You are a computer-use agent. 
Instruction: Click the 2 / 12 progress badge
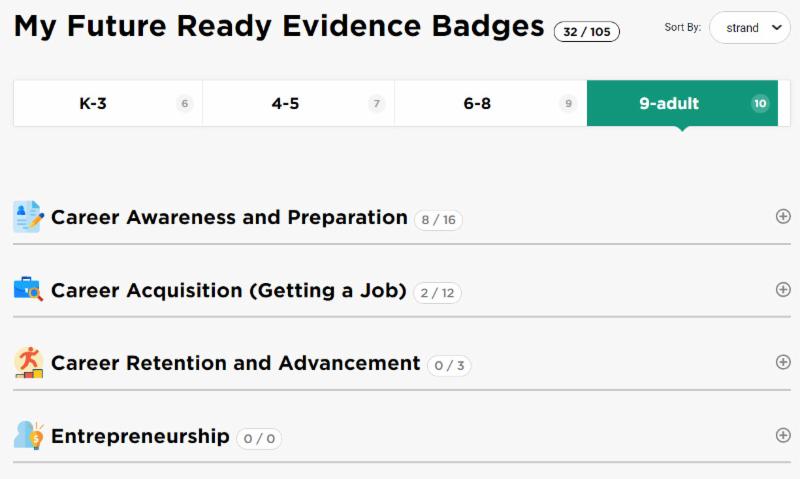437,293
